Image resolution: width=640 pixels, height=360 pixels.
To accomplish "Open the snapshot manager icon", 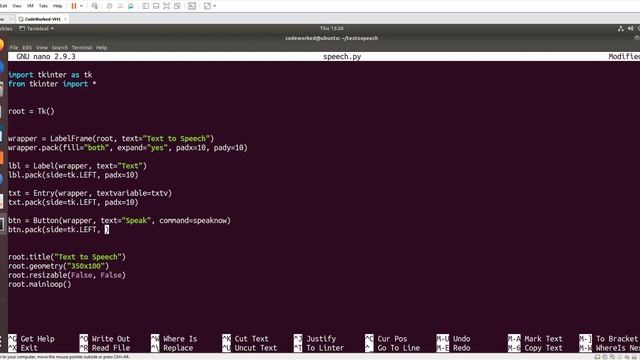I will coord(131,6).
